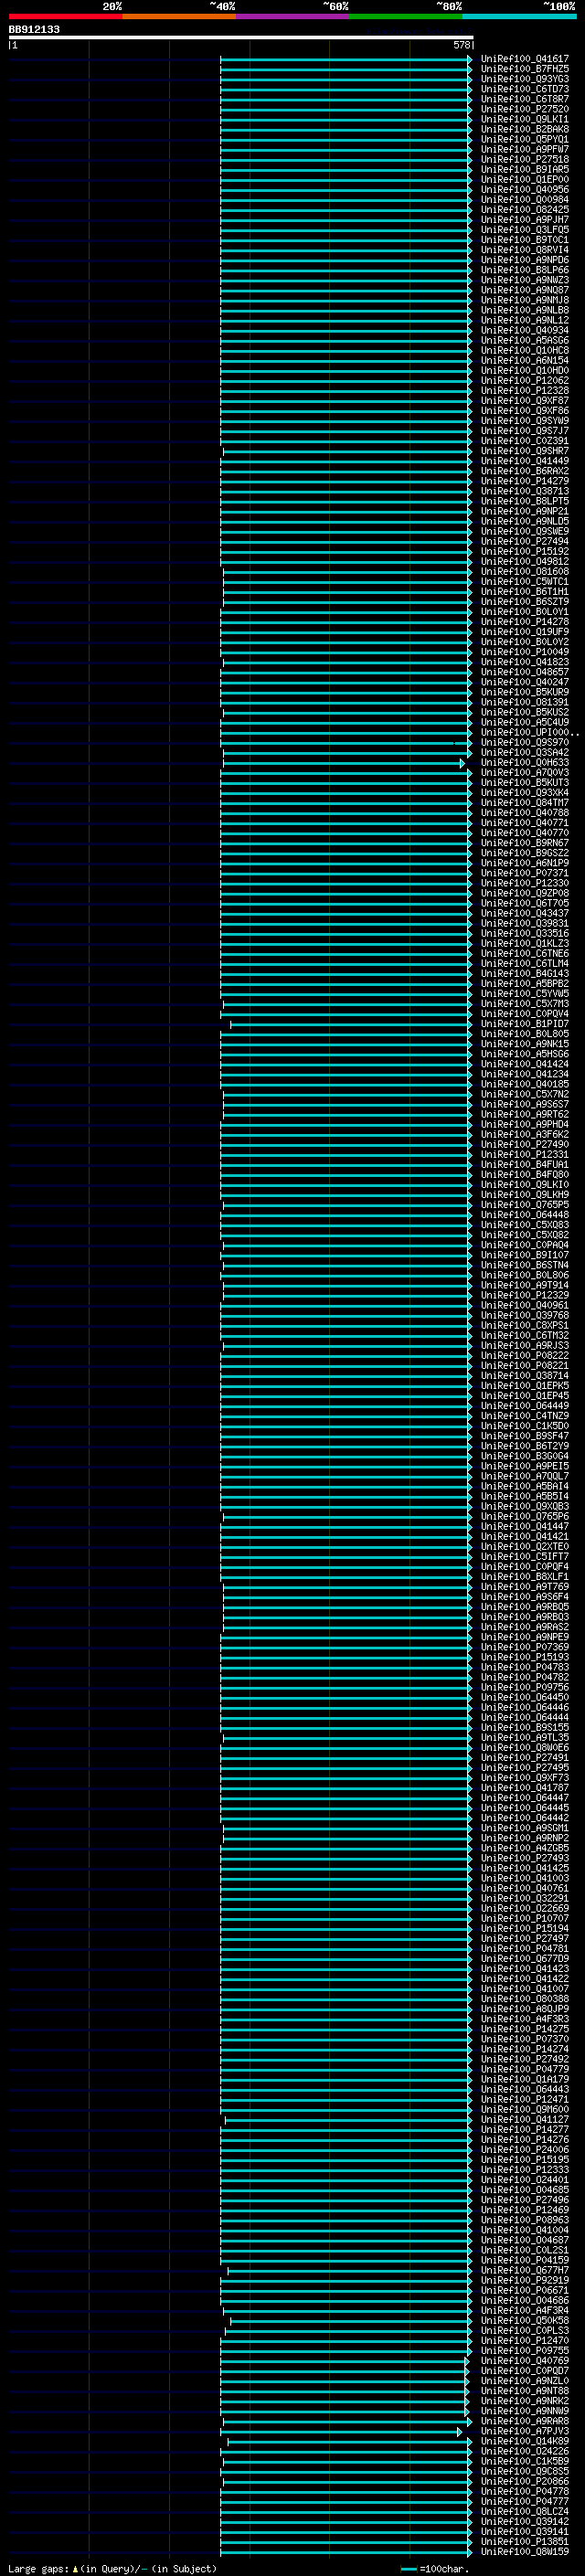The width and height of the screenshot is (585, 2576).
Task: Open the UniRef100_Q93YG3 hit label
Action: click(x=525, y=79)
